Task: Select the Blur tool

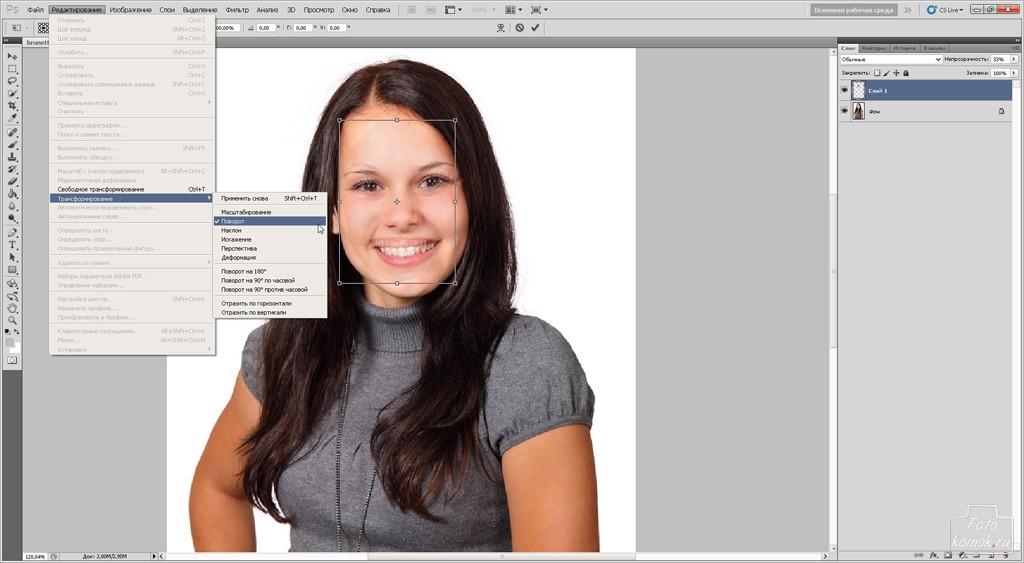Action: (12, 207)
